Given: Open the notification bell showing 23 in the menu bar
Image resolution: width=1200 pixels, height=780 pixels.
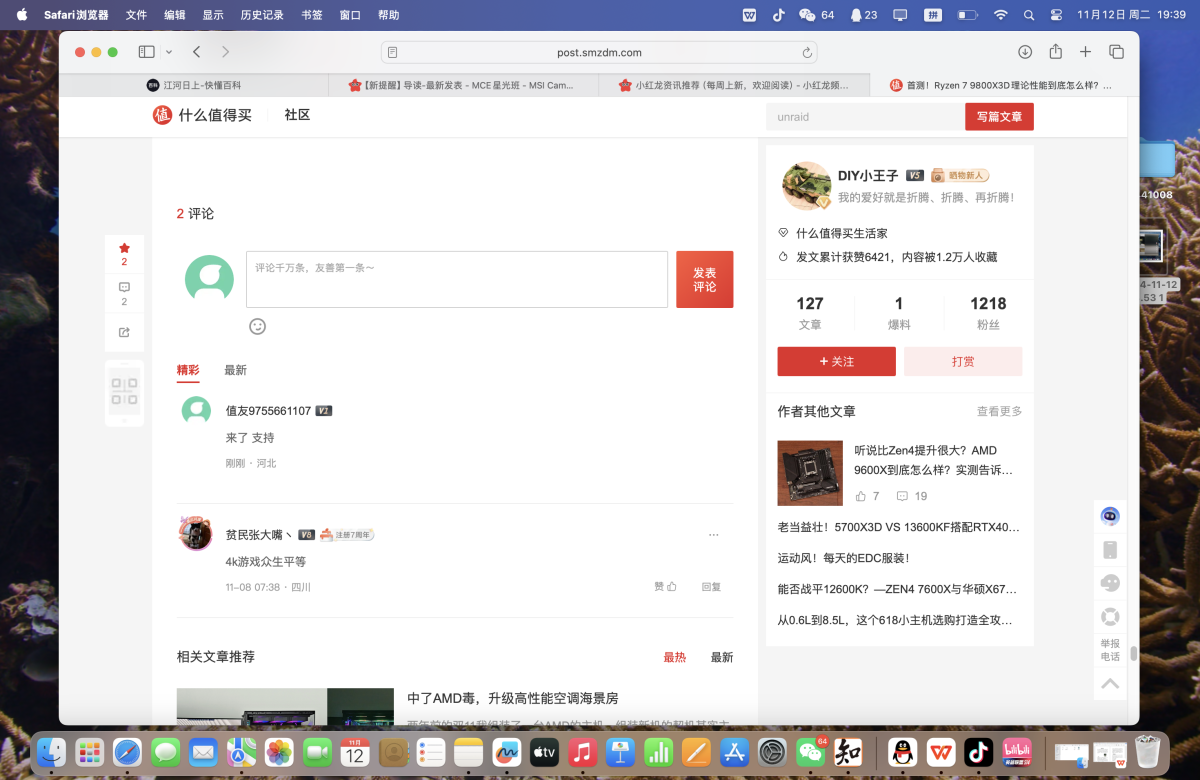Looking at the screenshot, I should [863, 15].
